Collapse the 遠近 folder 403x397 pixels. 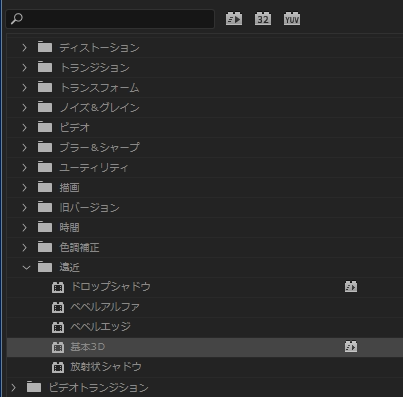pos(26,267)
